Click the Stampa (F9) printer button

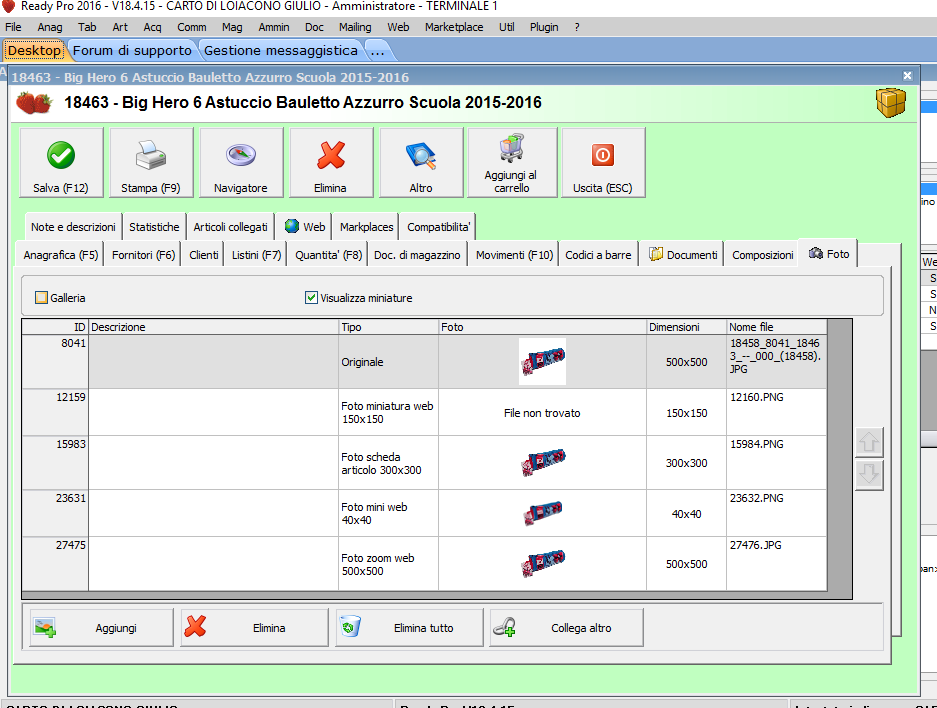[x=151, y=162]
